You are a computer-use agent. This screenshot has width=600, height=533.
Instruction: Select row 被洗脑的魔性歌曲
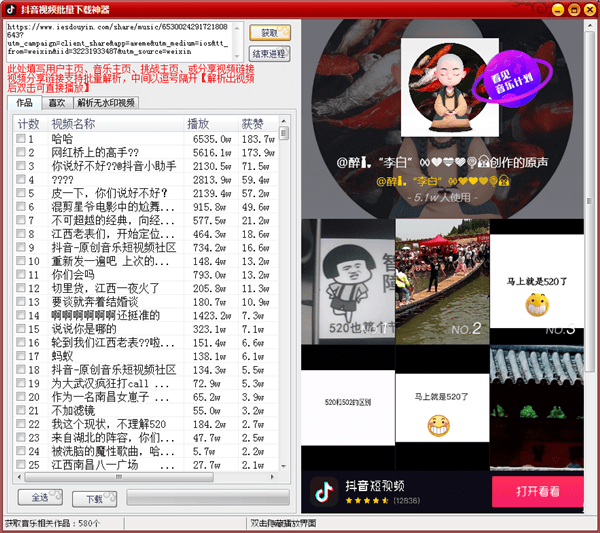(145, 451)
